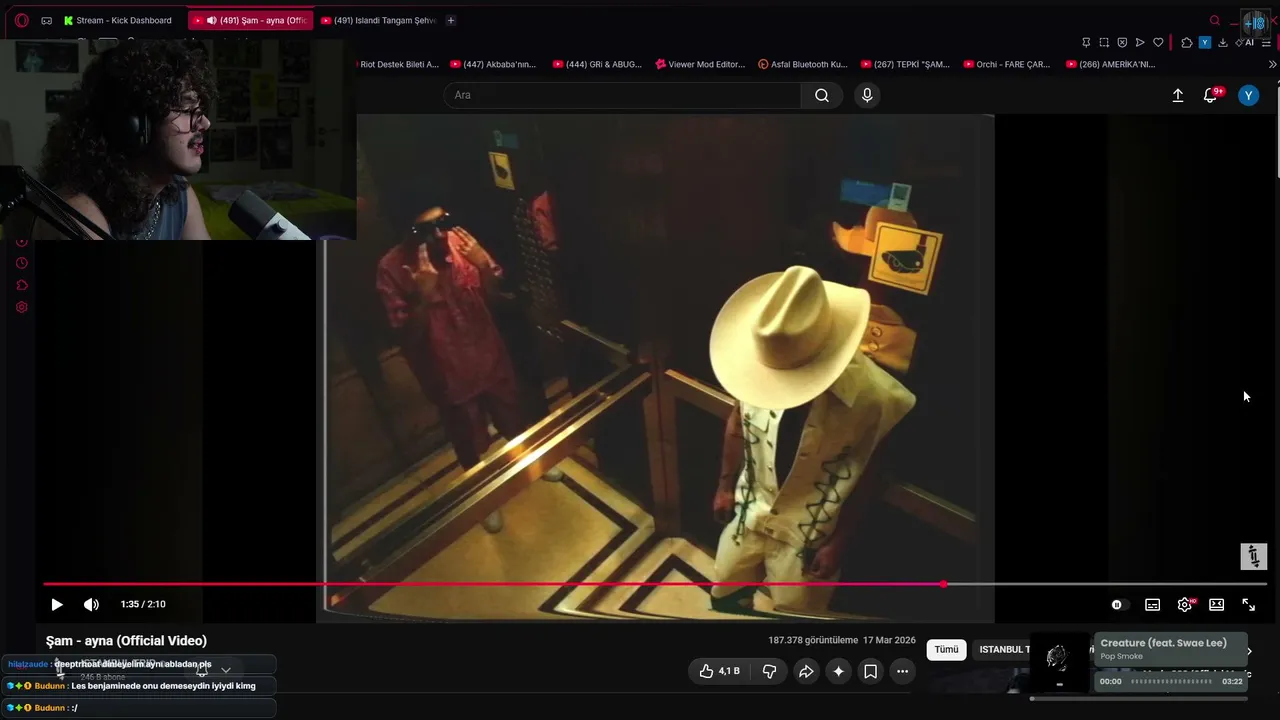Open the browser extensions menu
Viewport: 1280px width, 720px height.
1187,42
